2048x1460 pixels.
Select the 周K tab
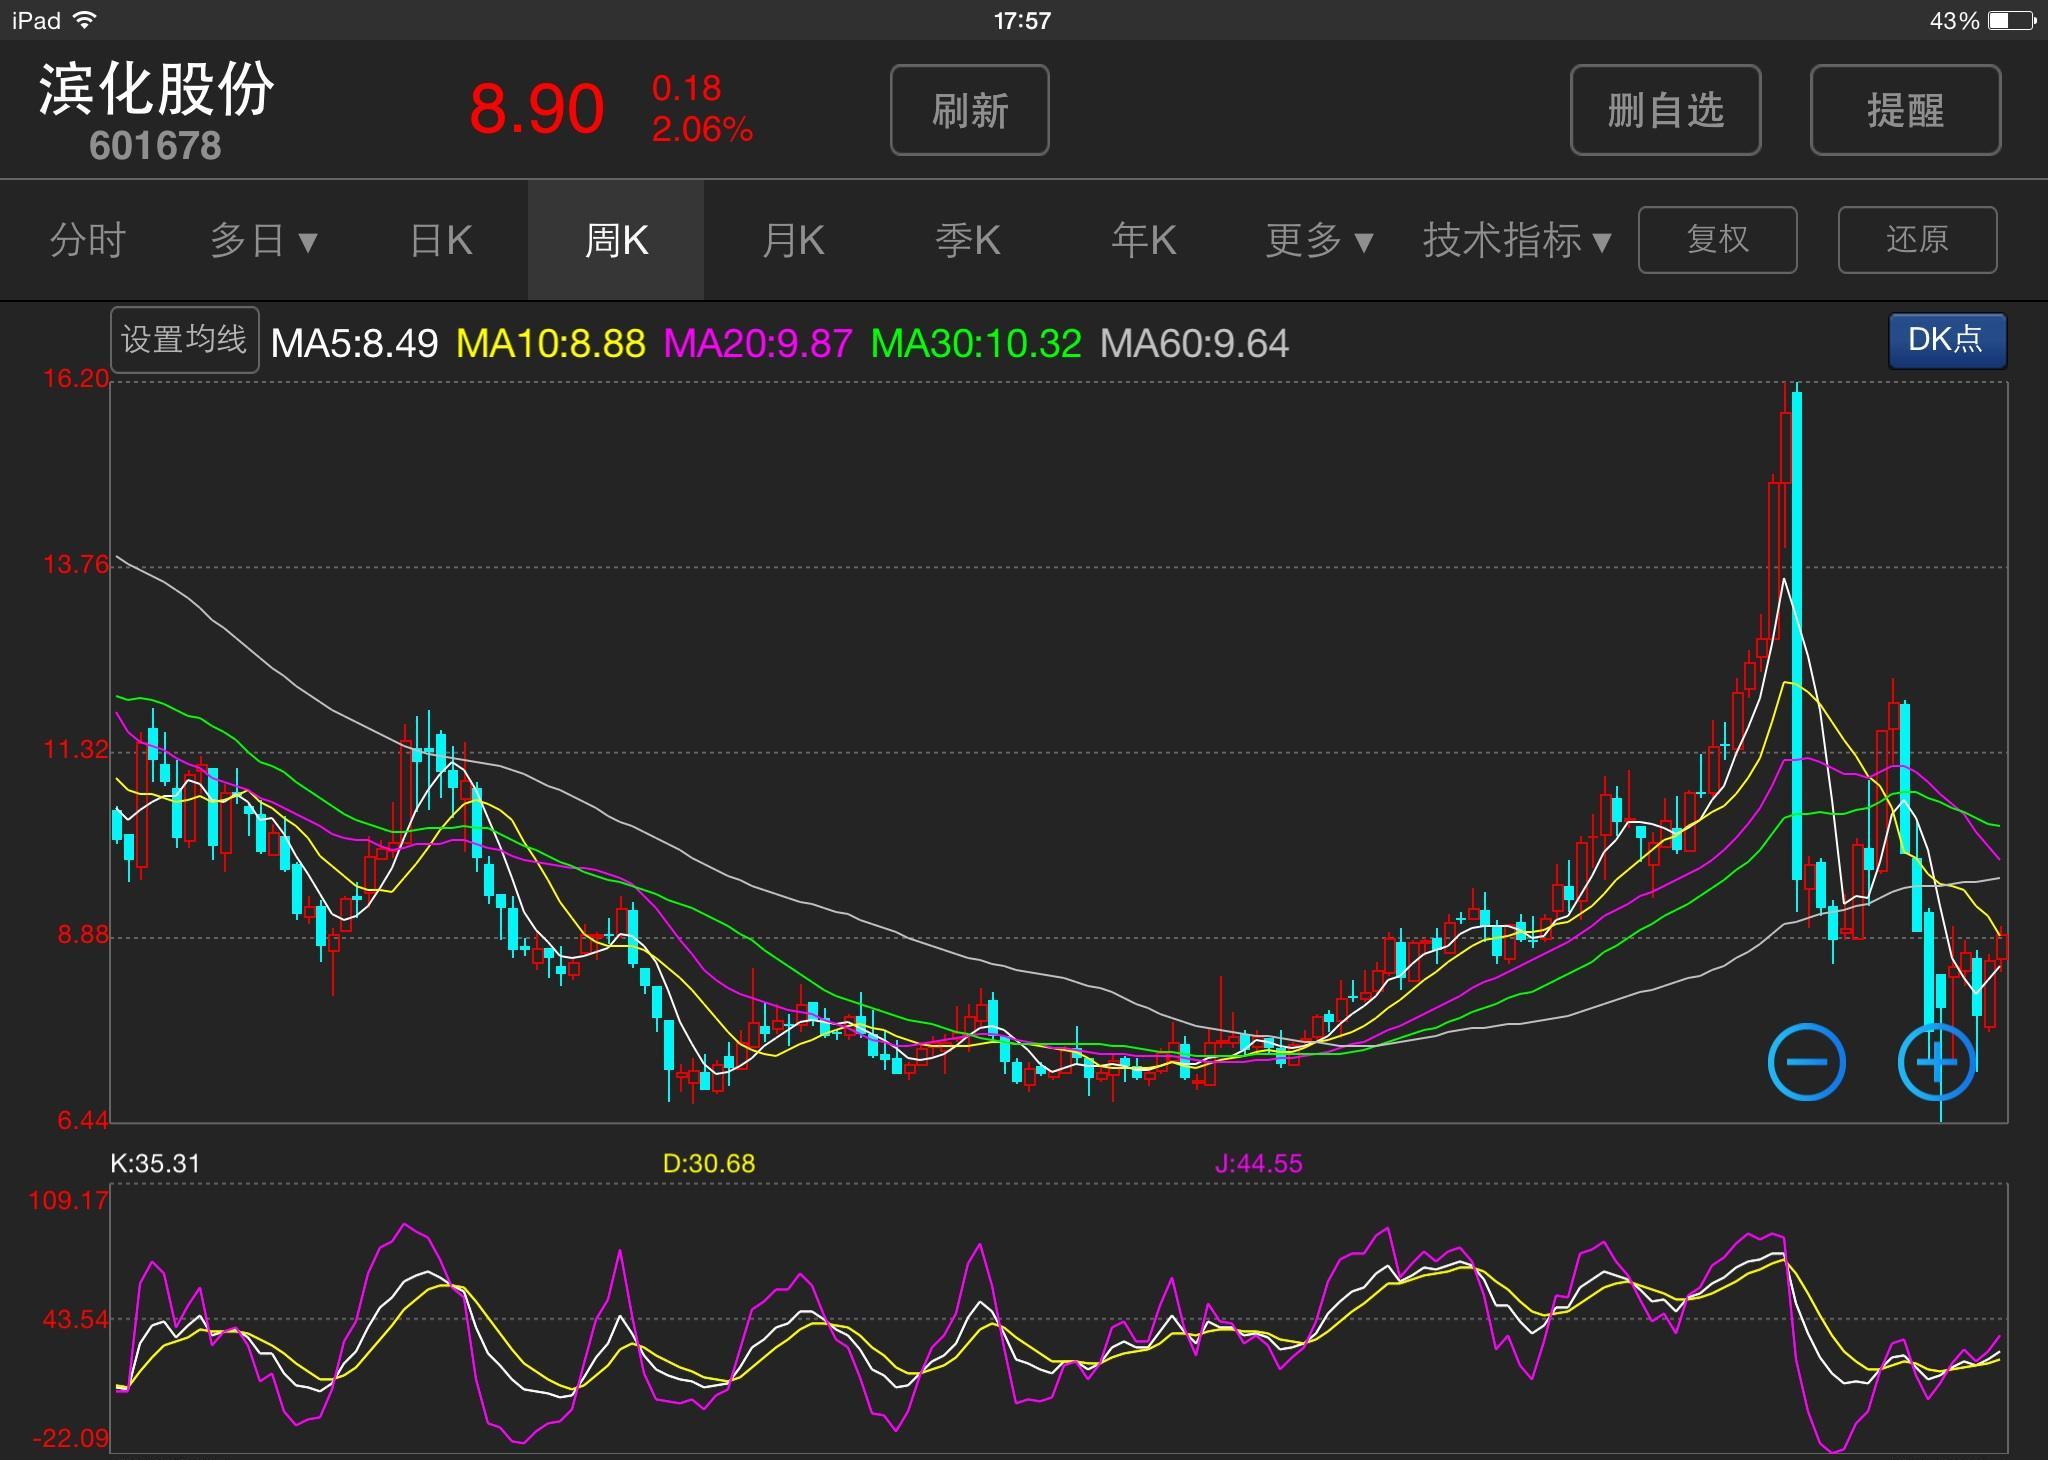pos(616,241)
